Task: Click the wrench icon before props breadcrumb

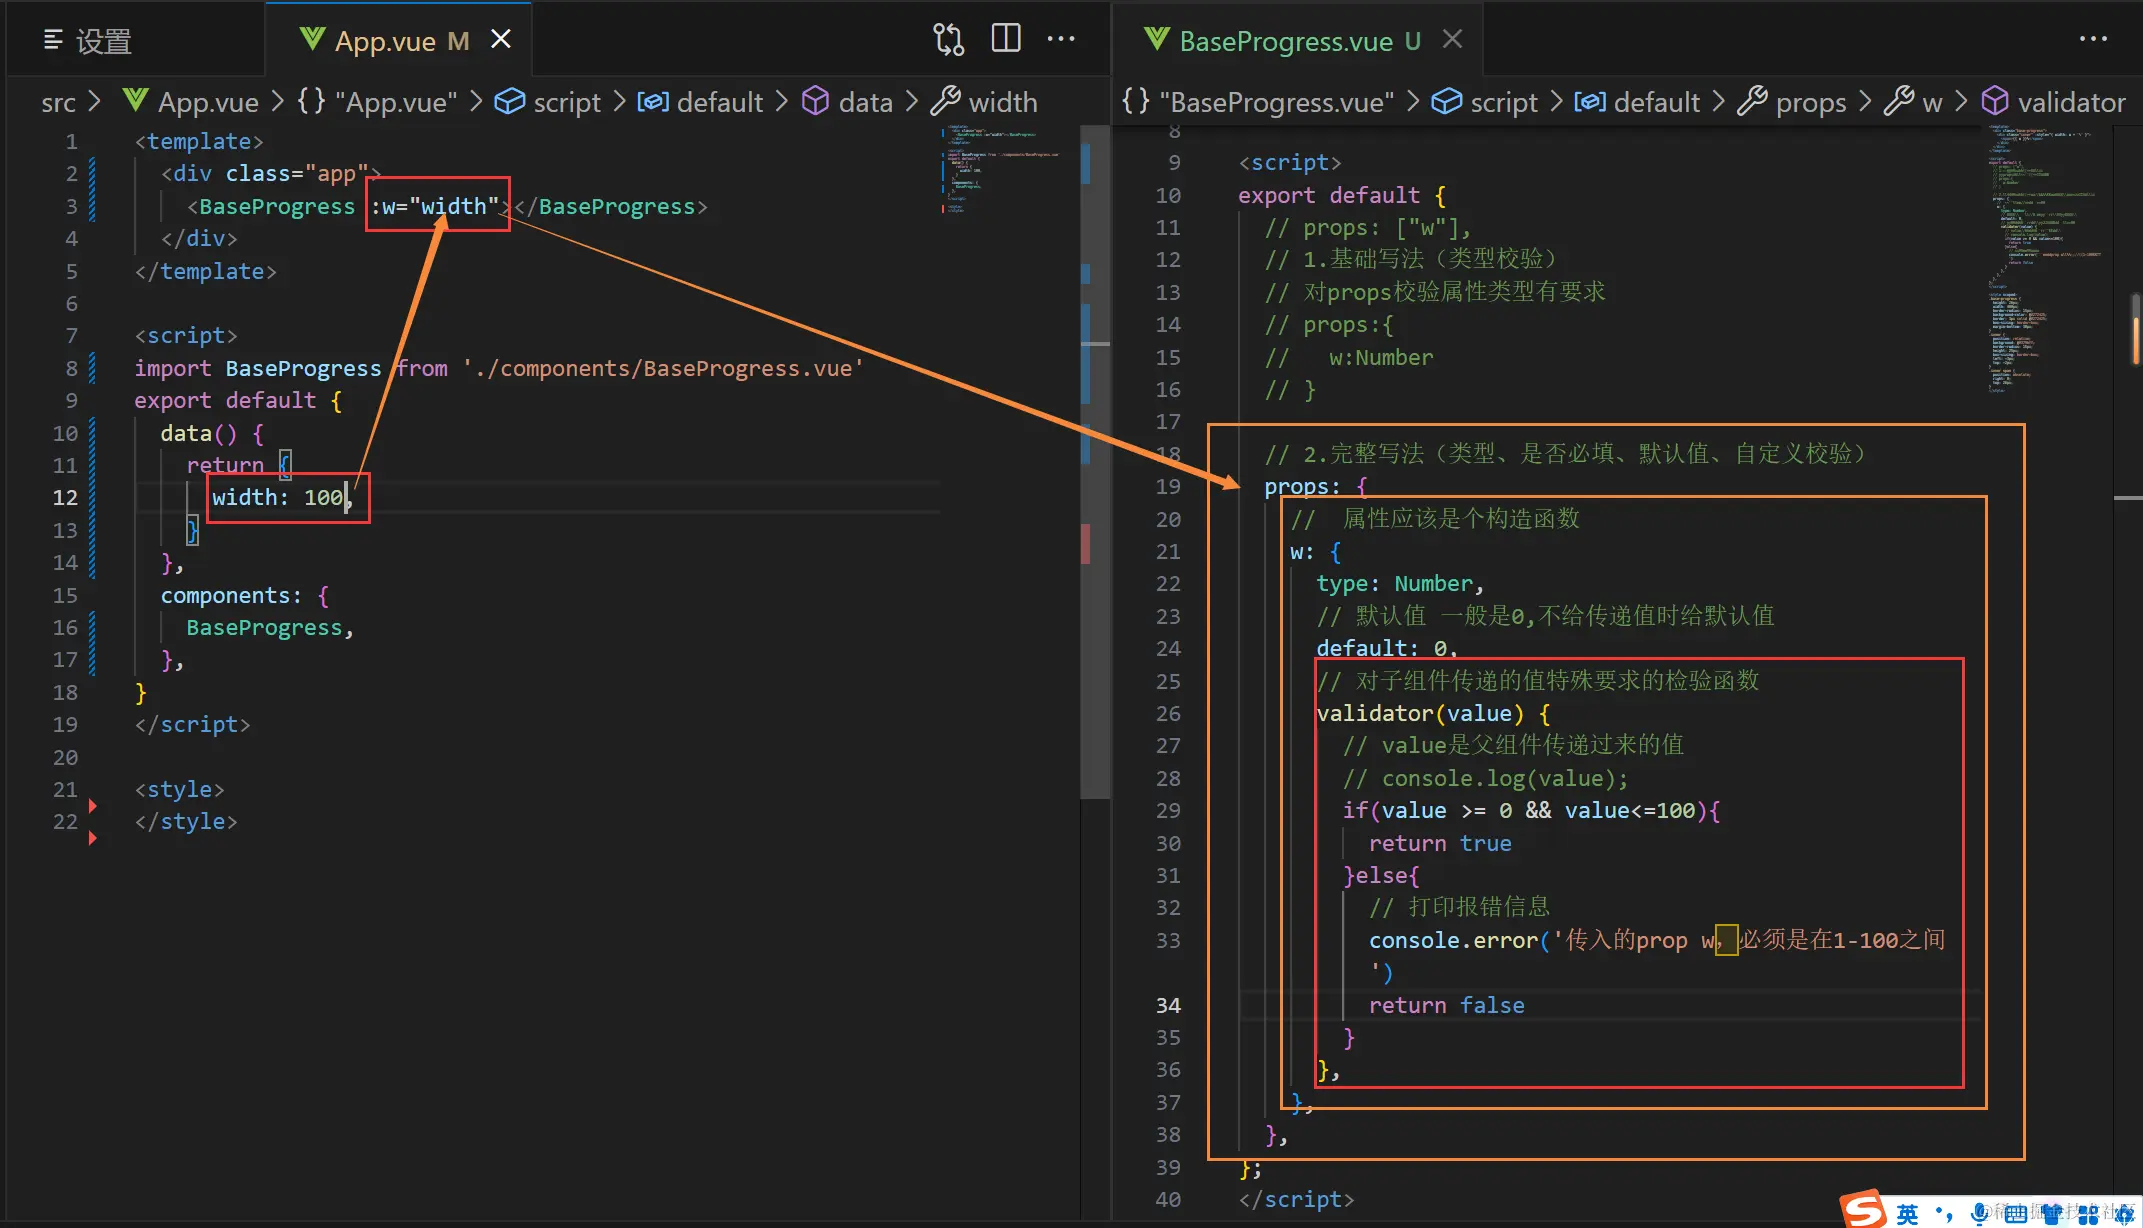Action: click(1752, 101)
